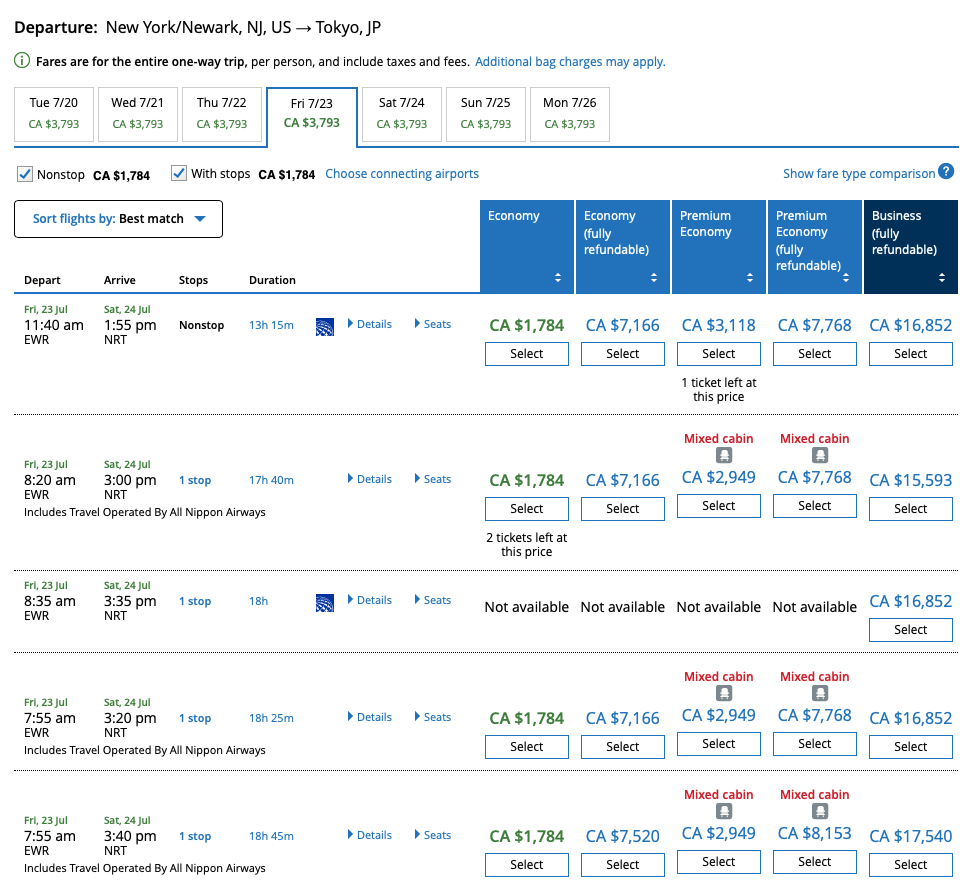Expand Details for the 8:35 am flight

point(369,600)
